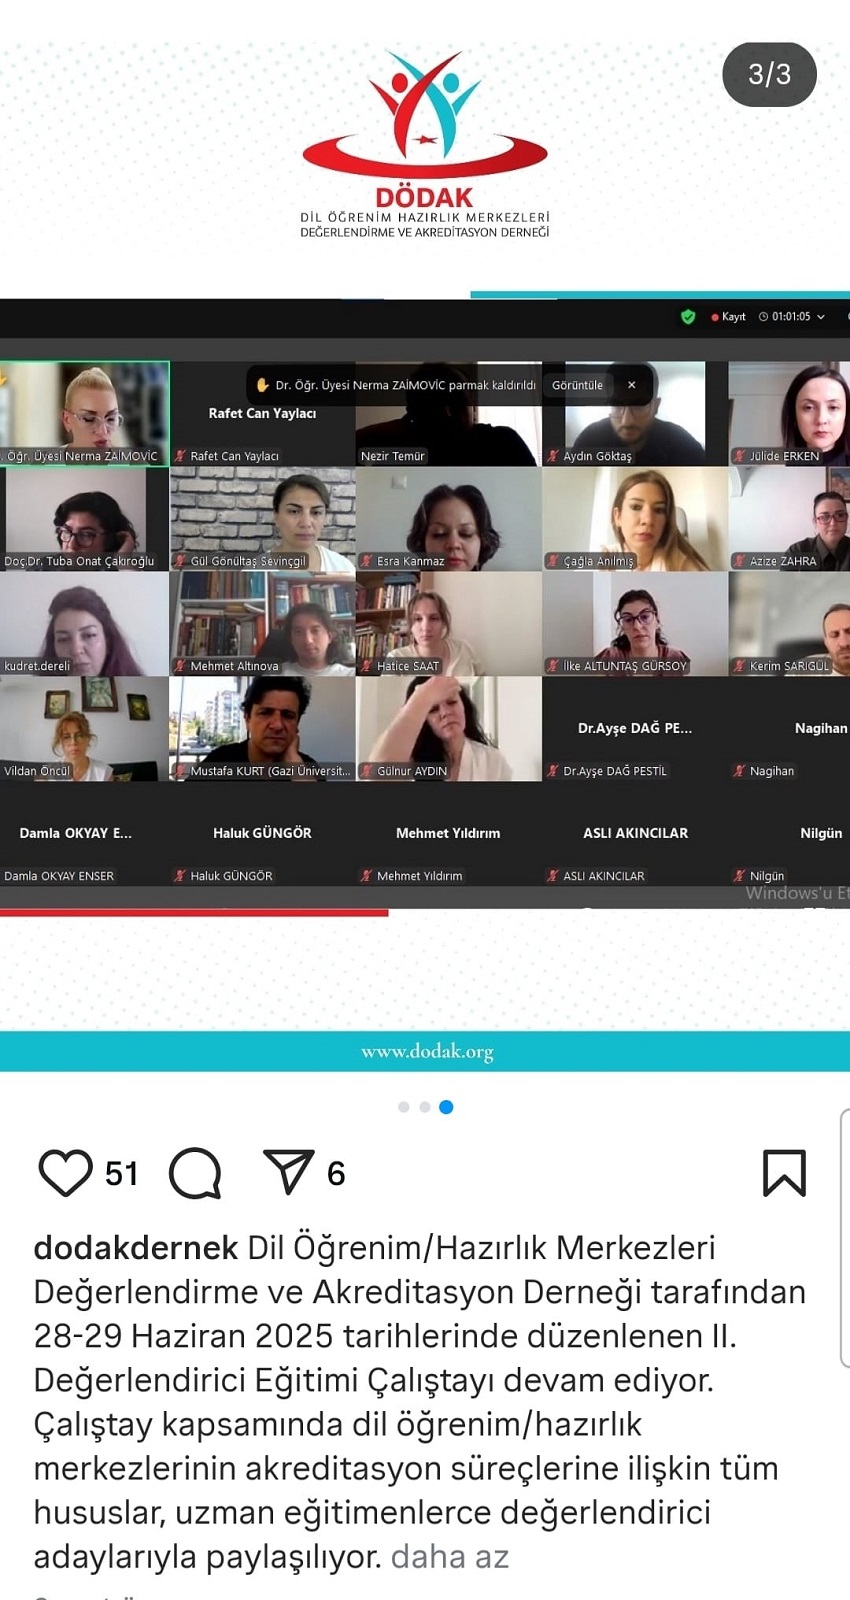Save the post with the bookmark icon
The image size is (850, 1600).
[x=784, y=1173]
